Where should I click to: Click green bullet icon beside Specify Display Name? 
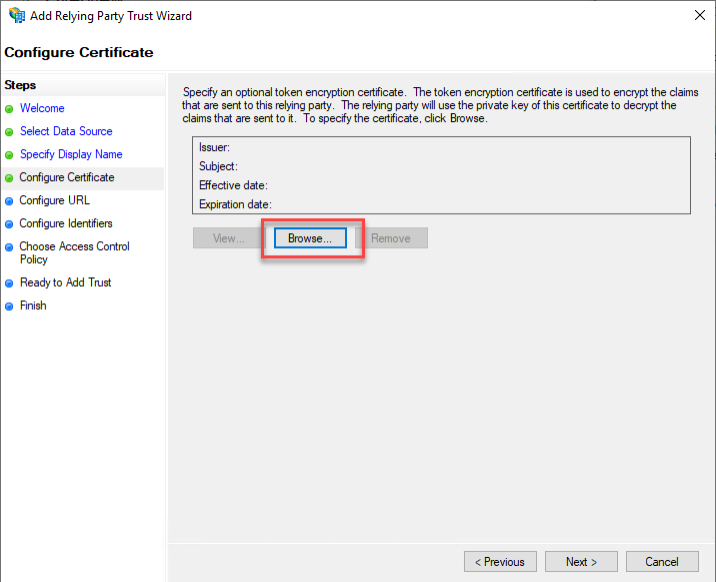click(x=9, y=155)
